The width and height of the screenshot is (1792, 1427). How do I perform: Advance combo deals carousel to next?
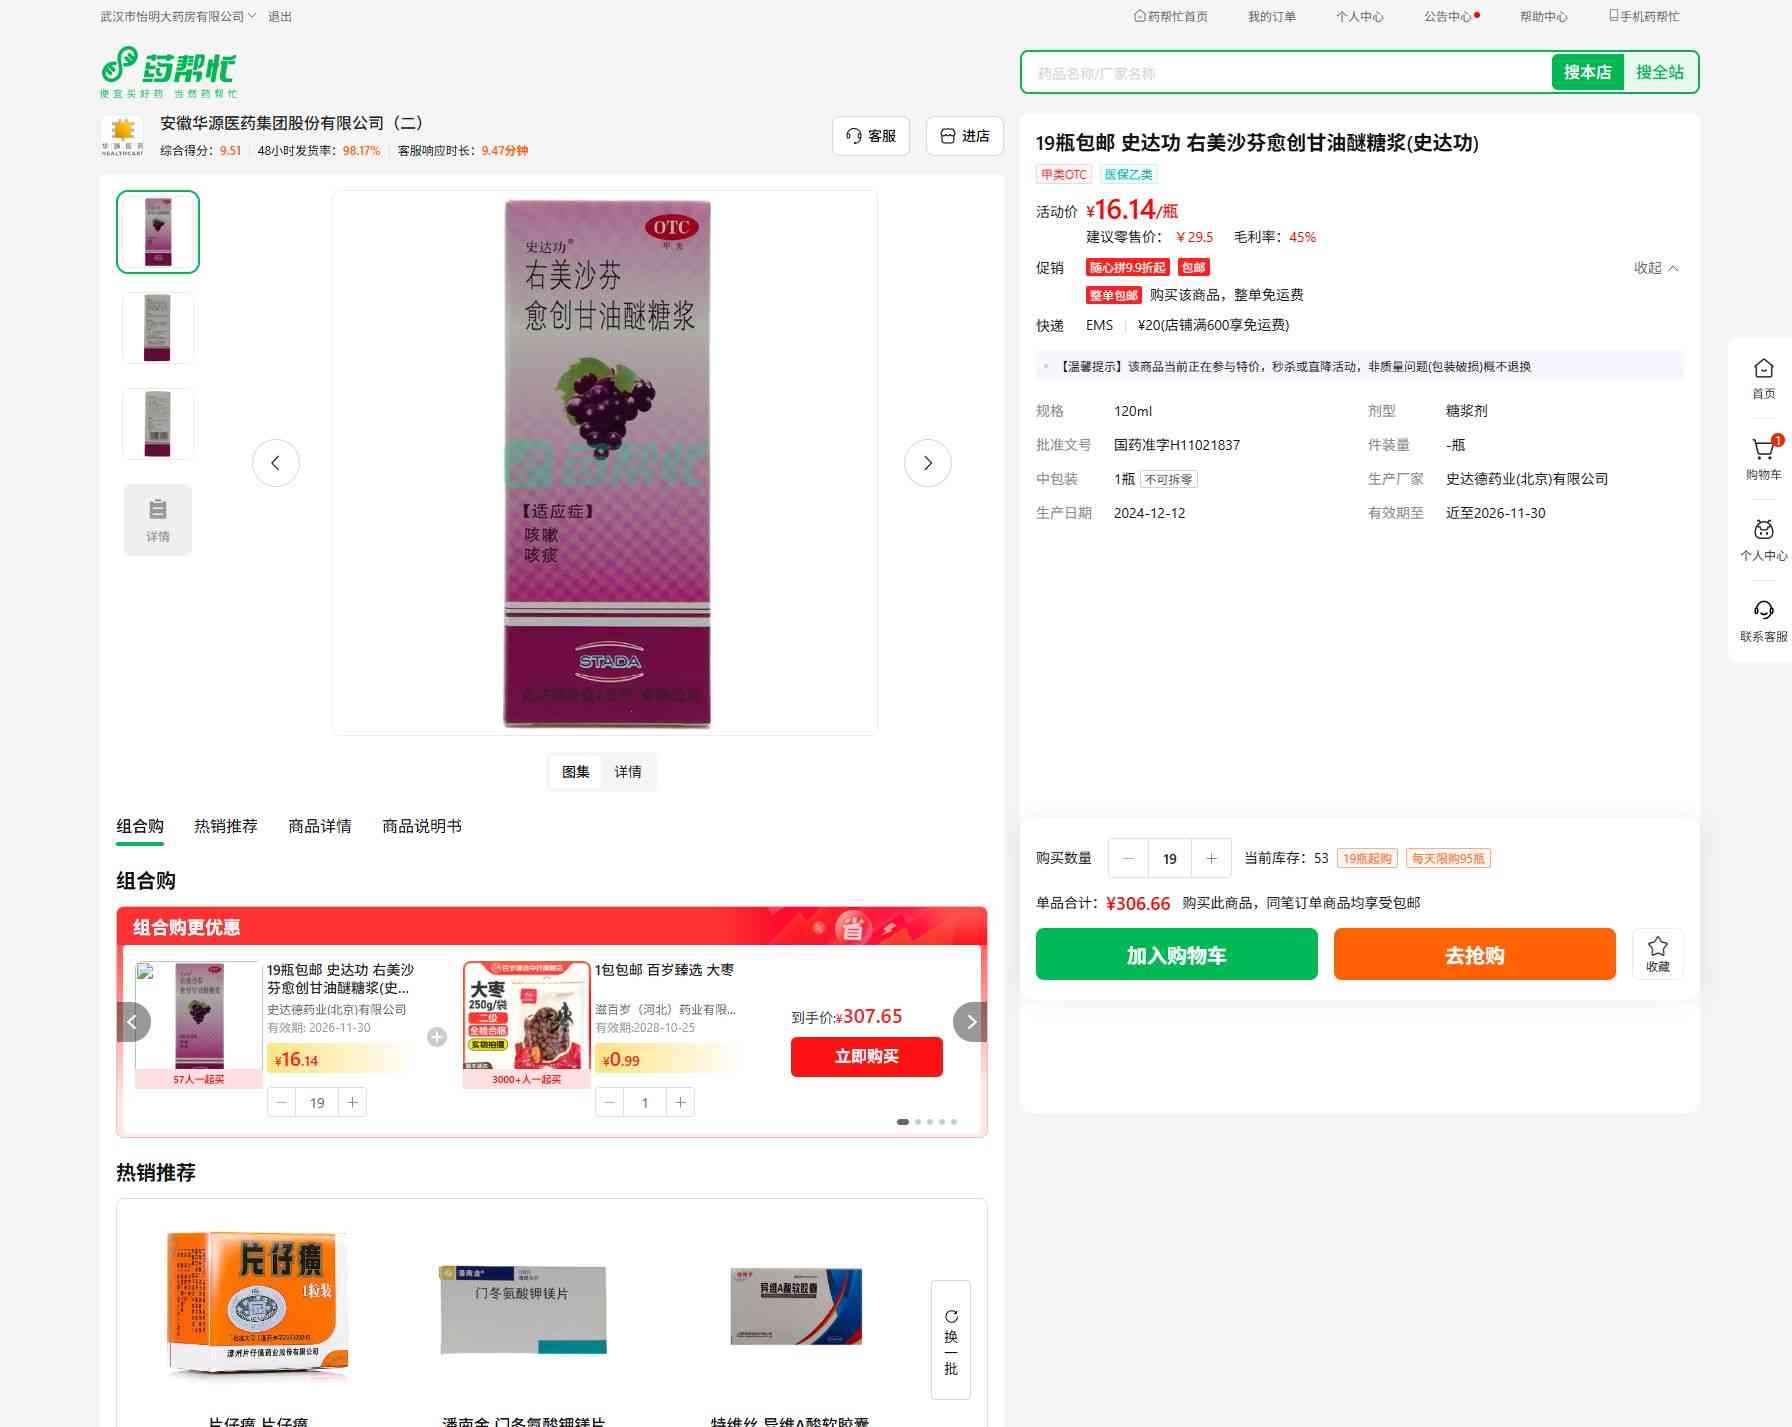click(x=970, y=1022)
